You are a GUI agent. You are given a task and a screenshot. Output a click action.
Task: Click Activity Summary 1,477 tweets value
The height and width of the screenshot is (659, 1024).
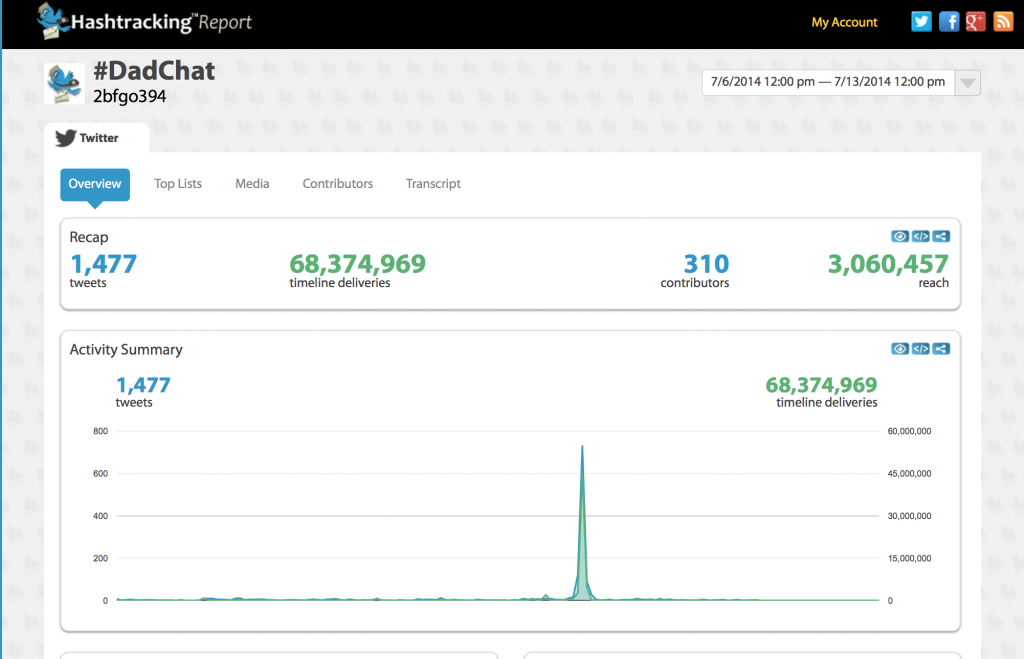143,385
